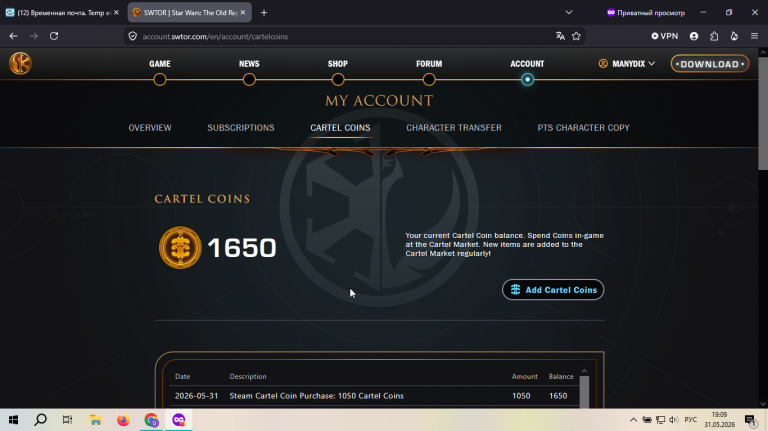Click the Приватный просмотр indicator

(x=646, y=13)
